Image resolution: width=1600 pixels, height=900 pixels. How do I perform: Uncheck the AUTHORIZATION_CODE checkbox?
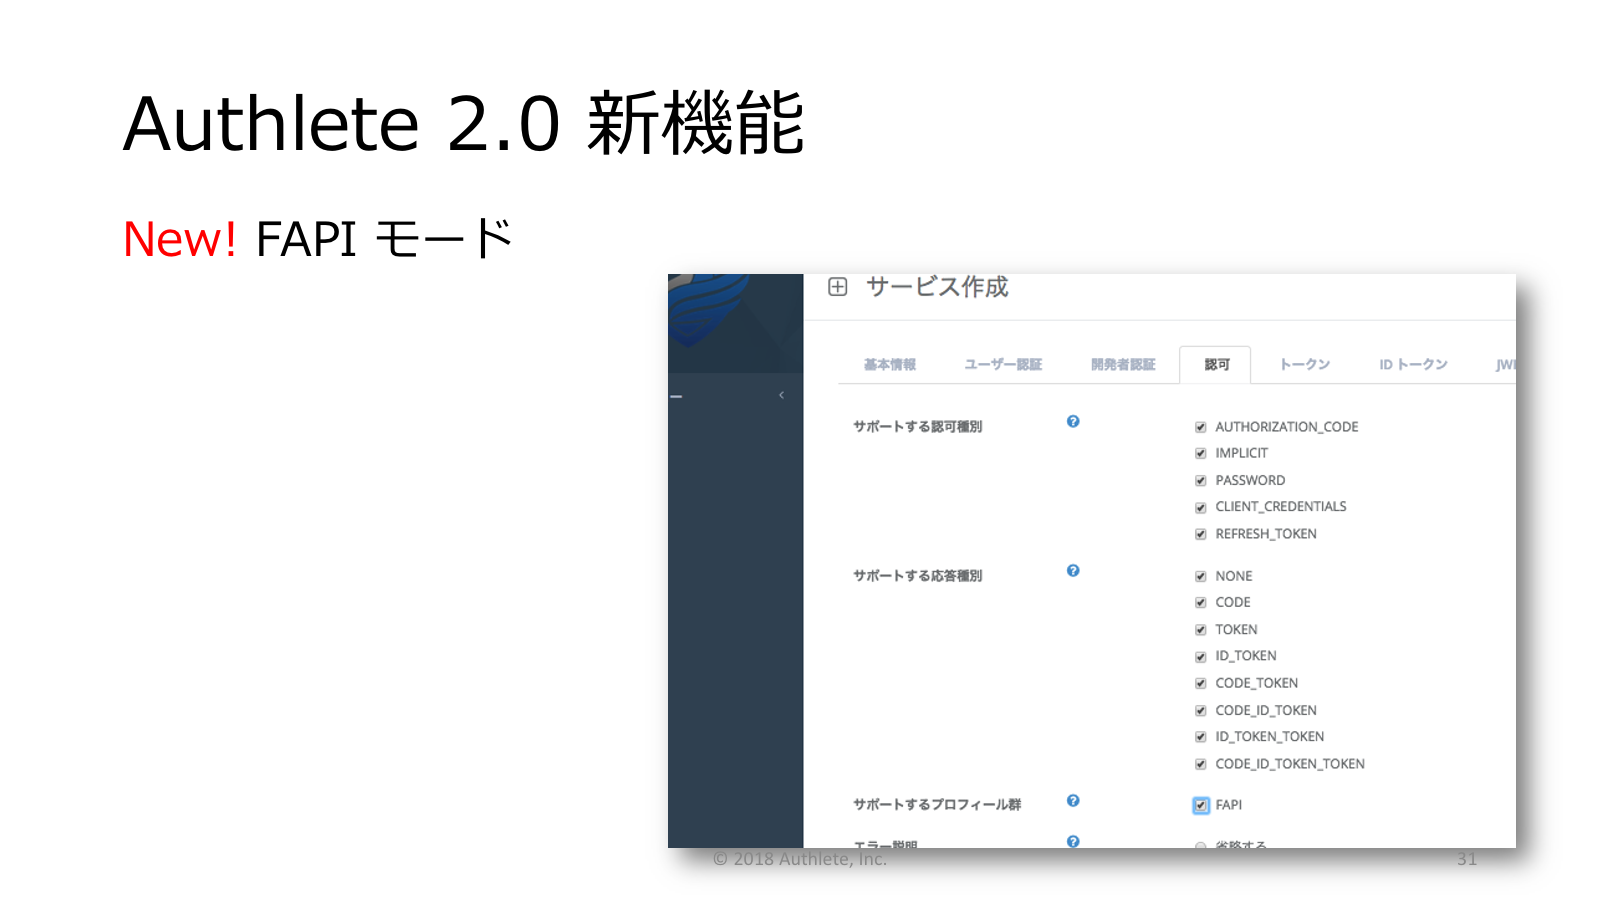pyautogui.click(x=1201, y=427)
